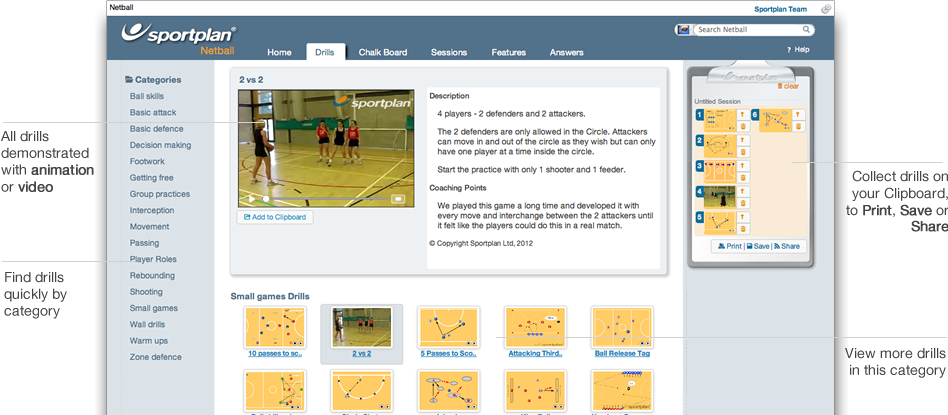Click Add to Clipboard button
The image size is (948, 415).
click(x=275, y=217)
